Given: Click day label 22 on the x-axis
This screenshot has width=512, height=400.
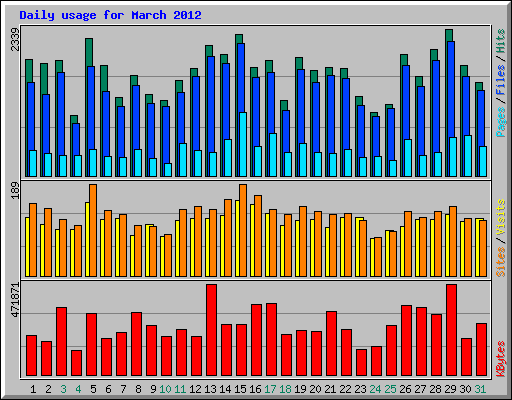Looking at the screenshot, I should 345,389.
